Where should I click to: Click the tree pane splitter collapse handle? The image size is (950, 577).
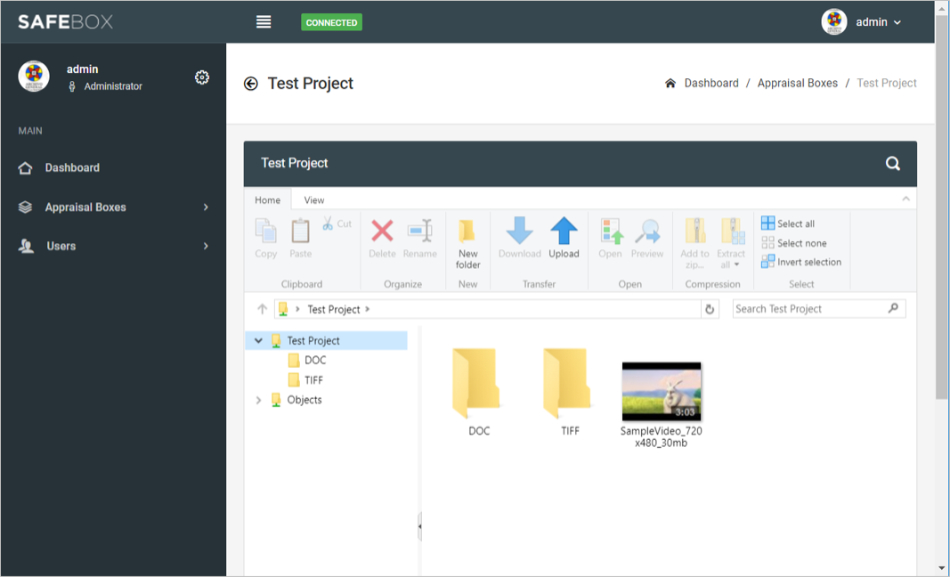419,525
